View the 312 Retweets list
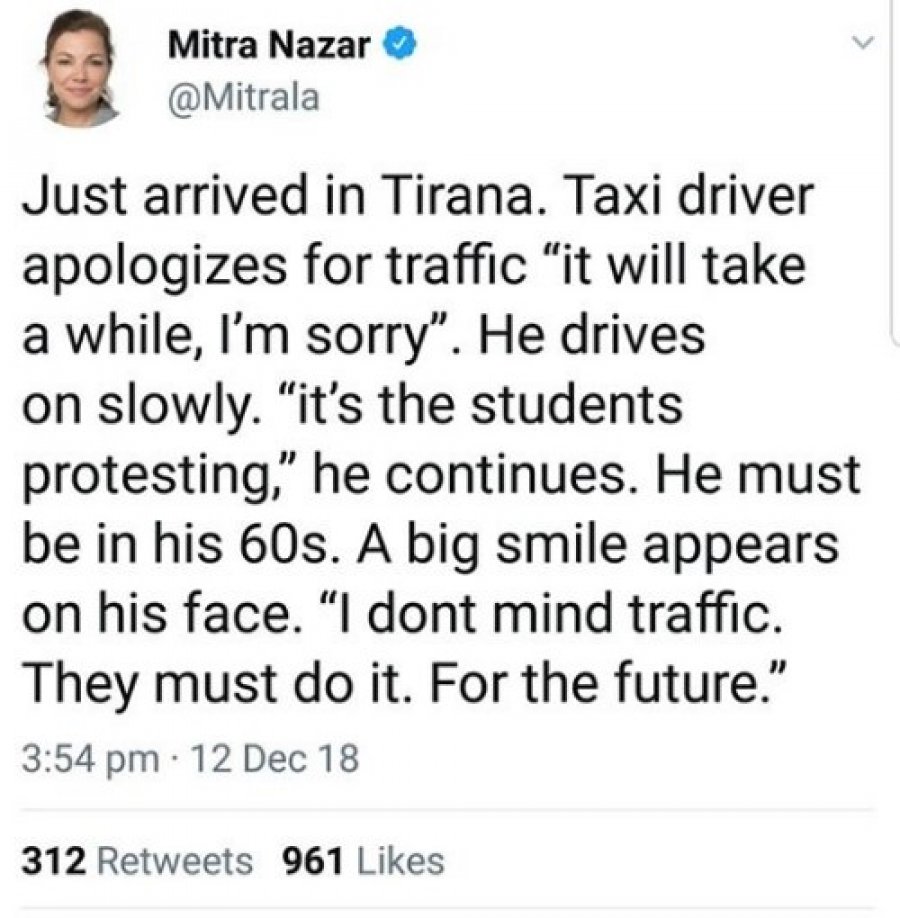The height and width of the screenshot is (918, 900). click(x=136, y=859)
